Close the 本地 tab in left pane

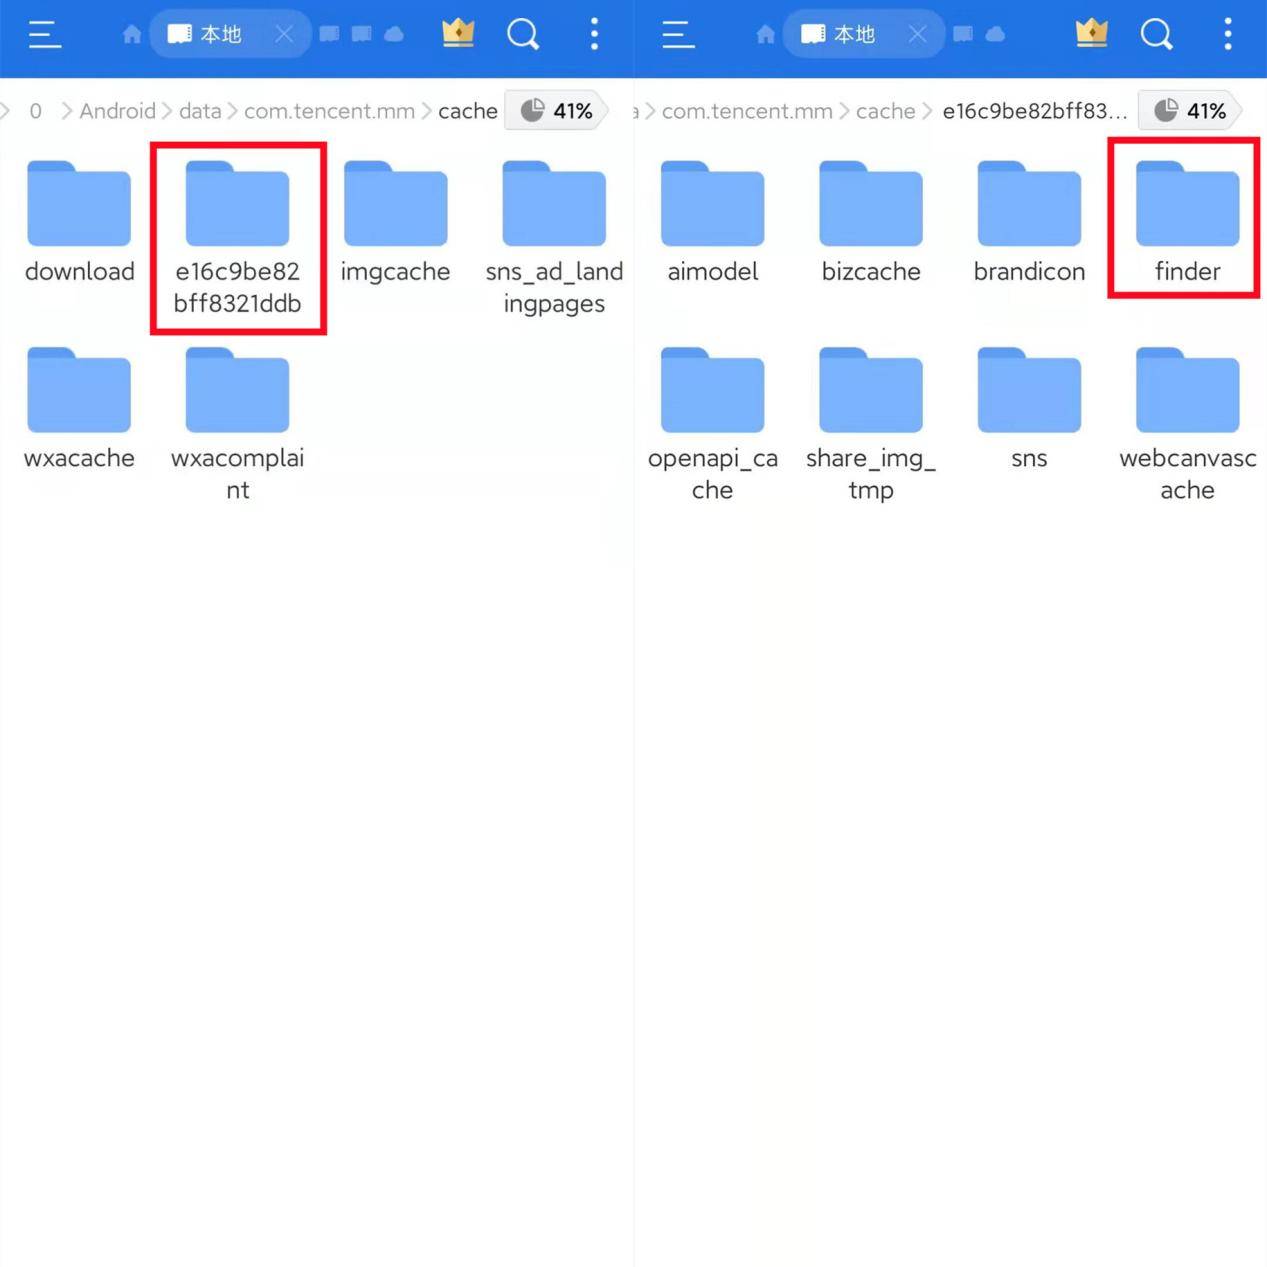[x=284, y=35]
